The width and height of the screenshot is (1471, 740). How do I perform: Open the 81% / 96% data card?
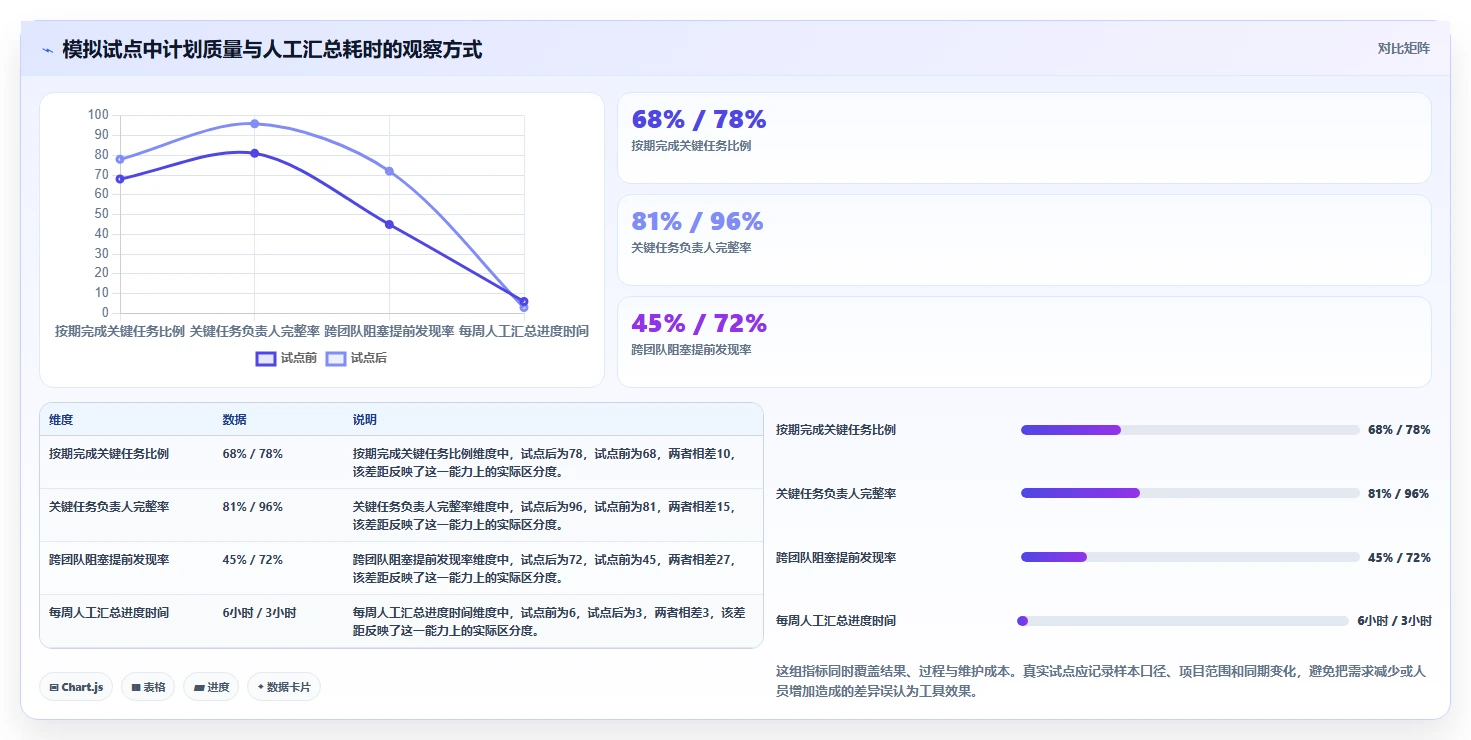point(1024,240)
